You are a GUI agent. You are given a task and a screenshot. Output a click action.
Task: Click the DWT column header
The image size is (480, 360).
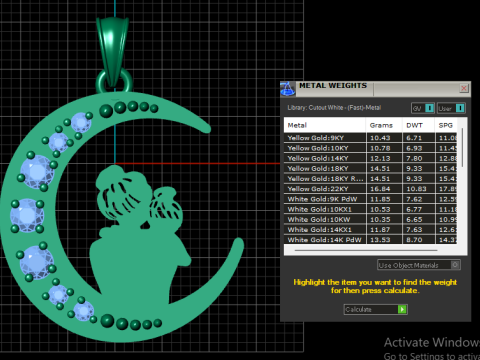pyautogui.click(x=418, y=125)
